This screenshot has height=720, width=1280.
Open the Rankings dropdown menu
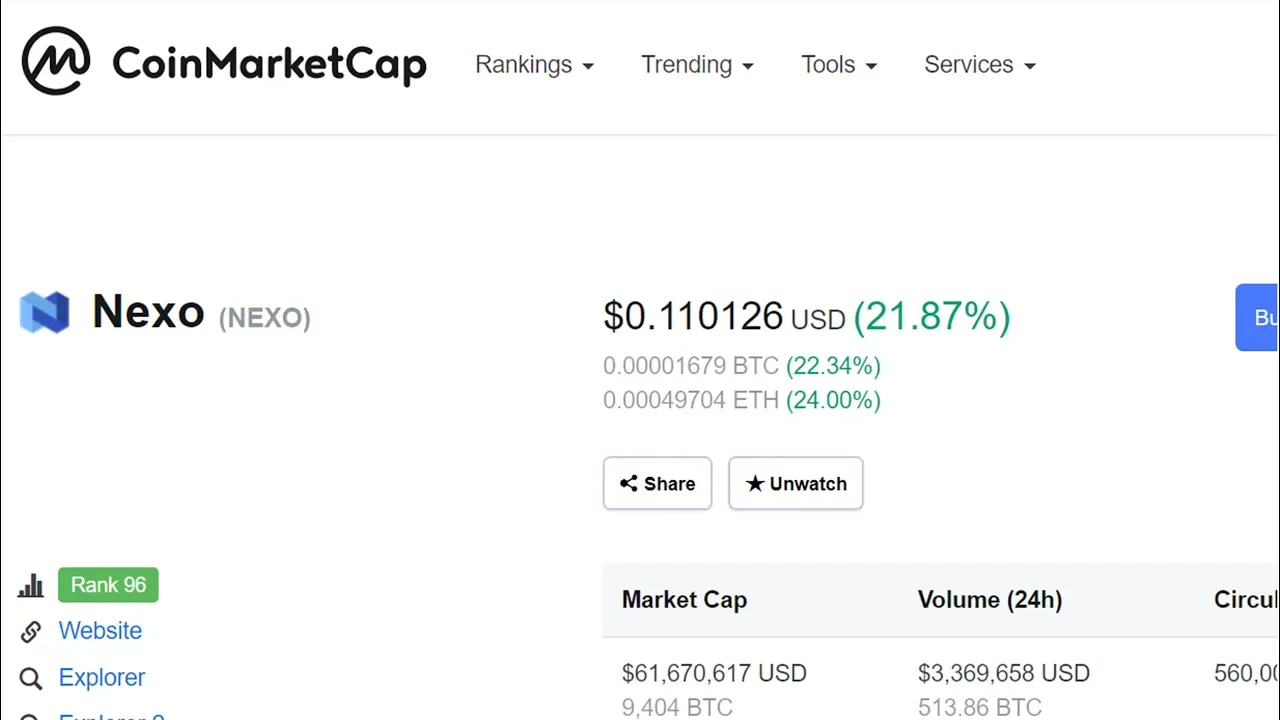534,65
